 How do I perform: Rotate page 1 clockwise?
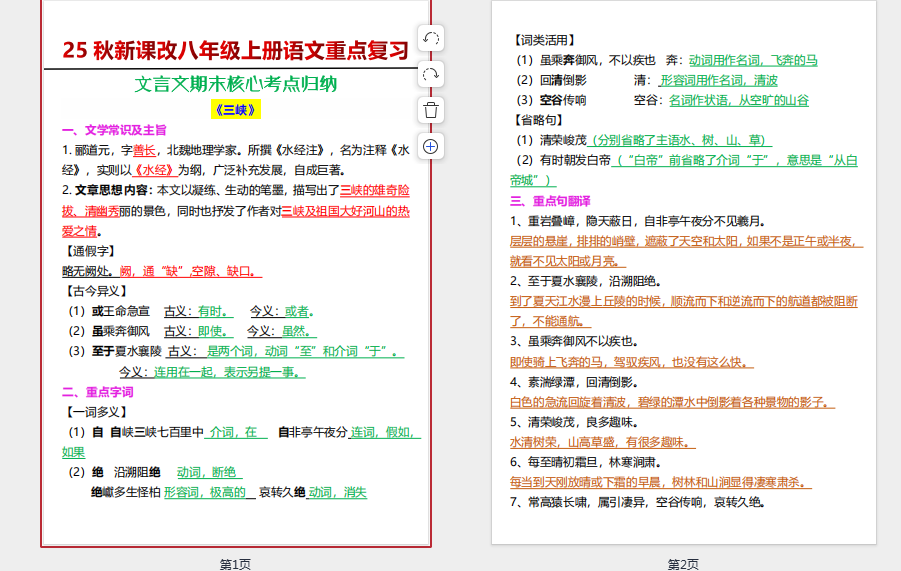431,74
